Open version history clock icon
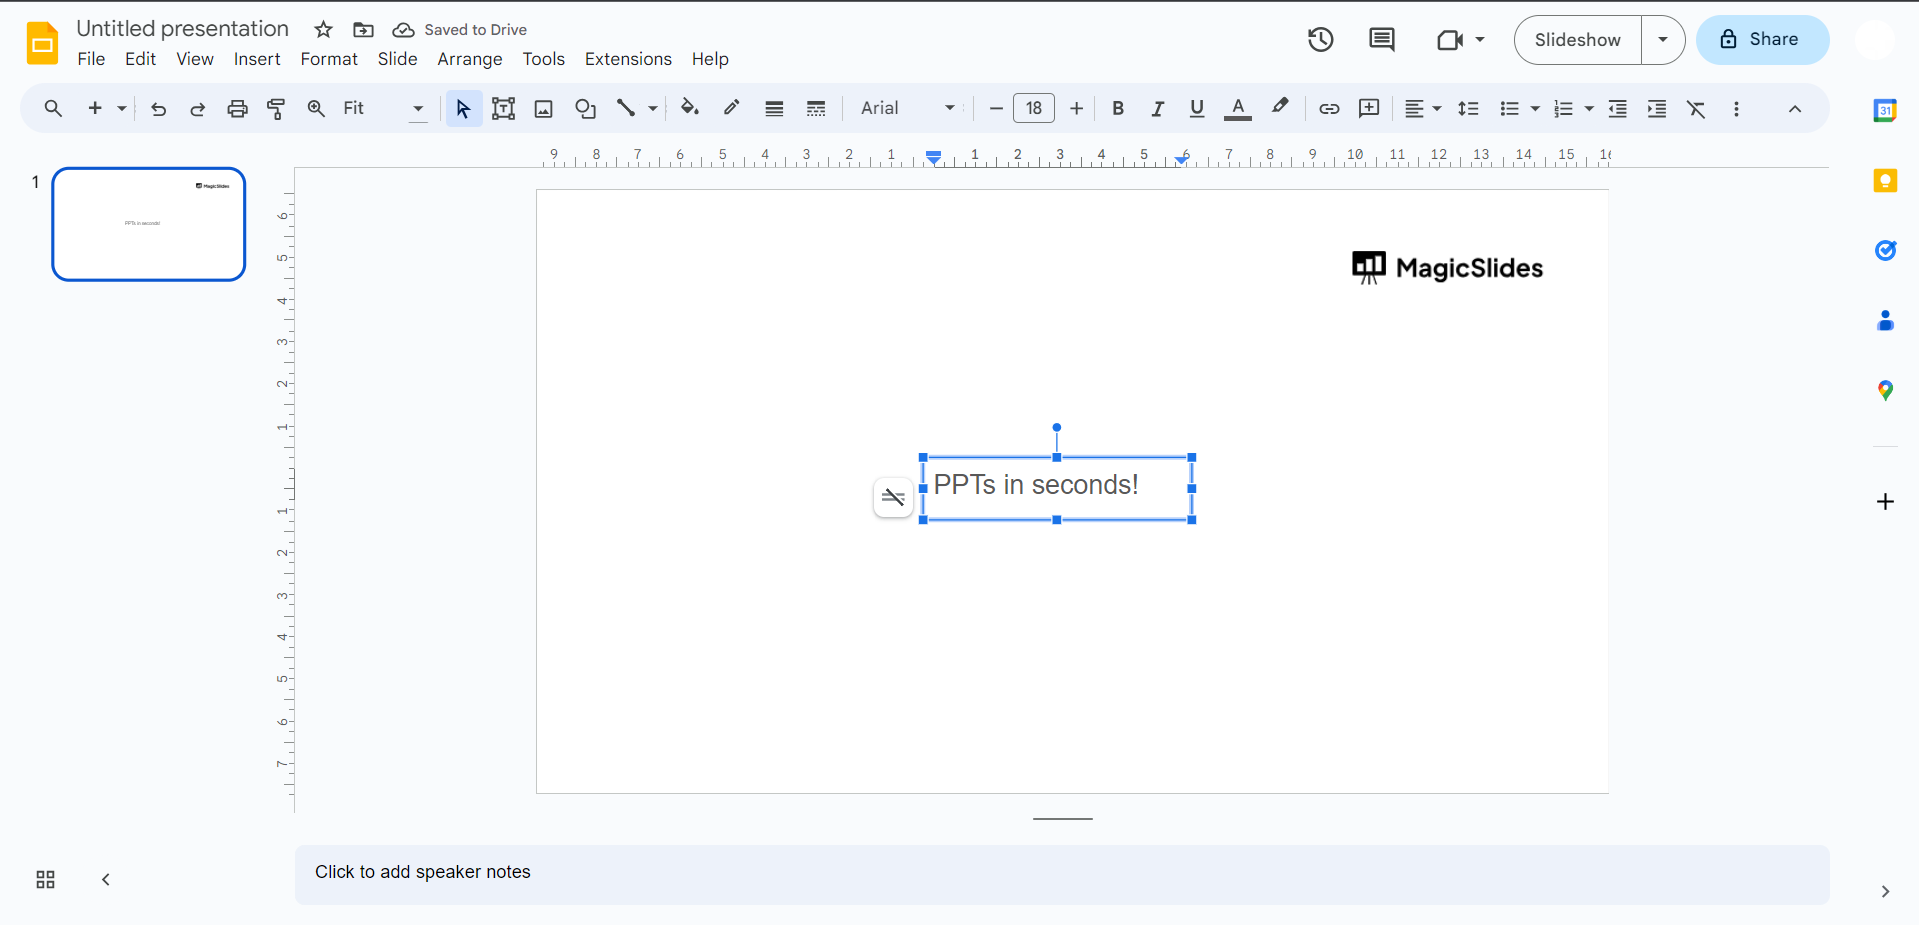 1321,40
